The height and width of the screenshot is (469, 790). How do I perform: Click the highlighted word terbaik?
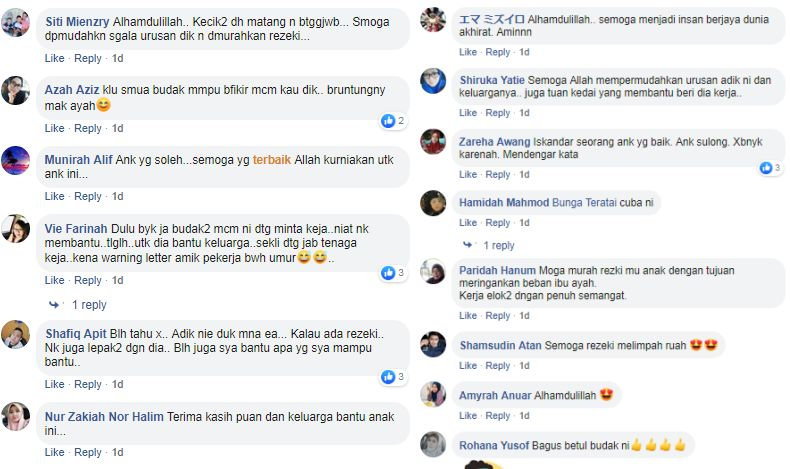(x=272, y=160)
